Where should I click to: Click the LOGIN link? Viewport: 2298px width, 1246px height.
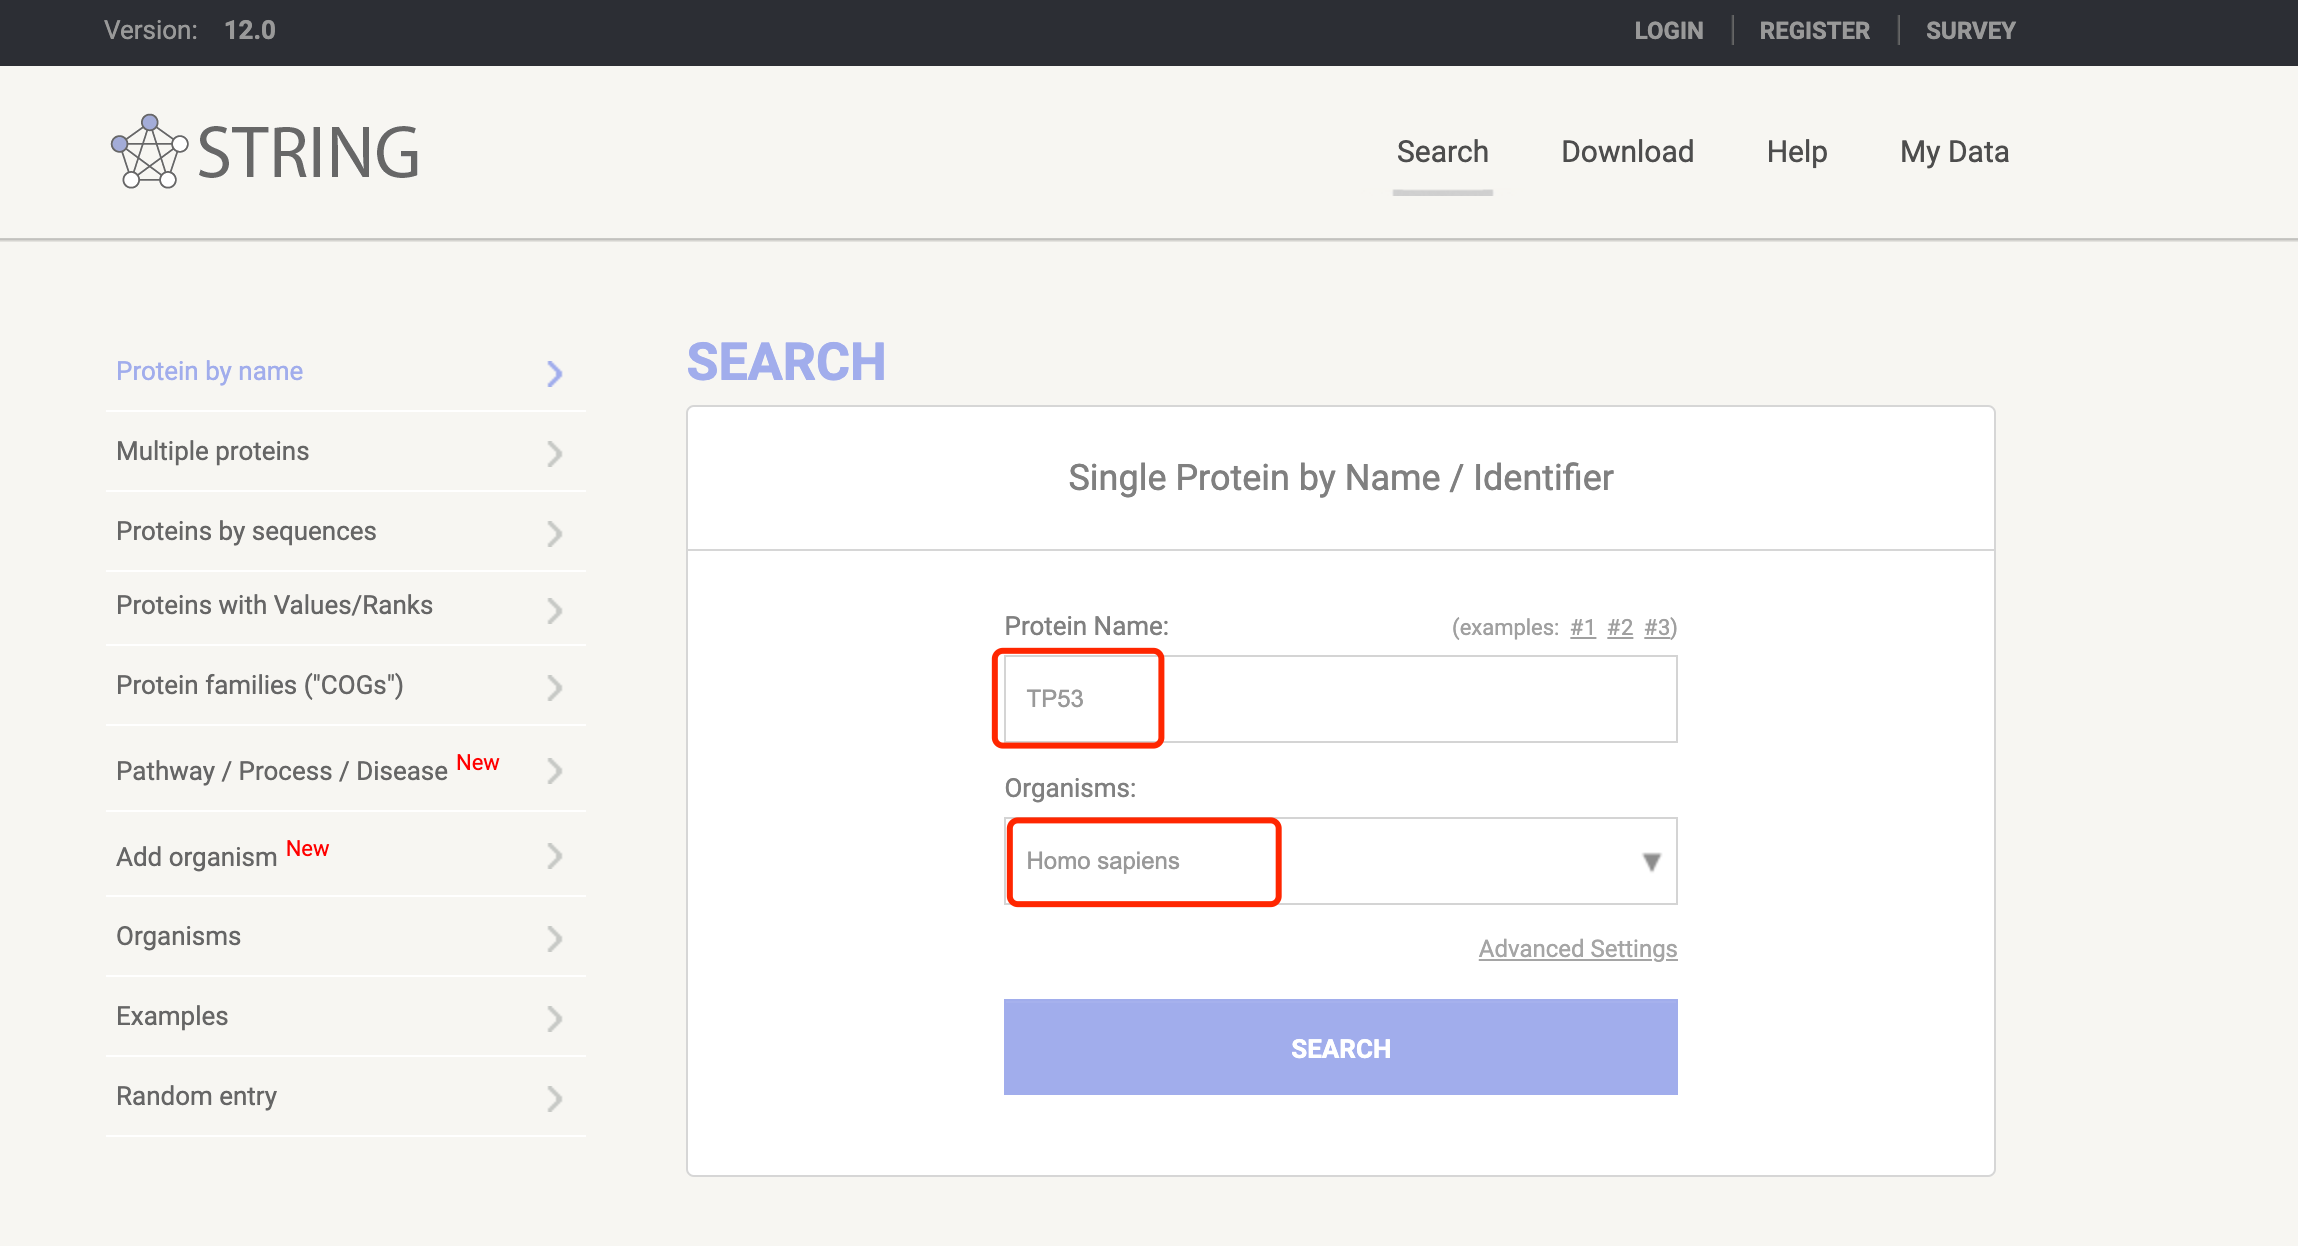coord(1668,31)
